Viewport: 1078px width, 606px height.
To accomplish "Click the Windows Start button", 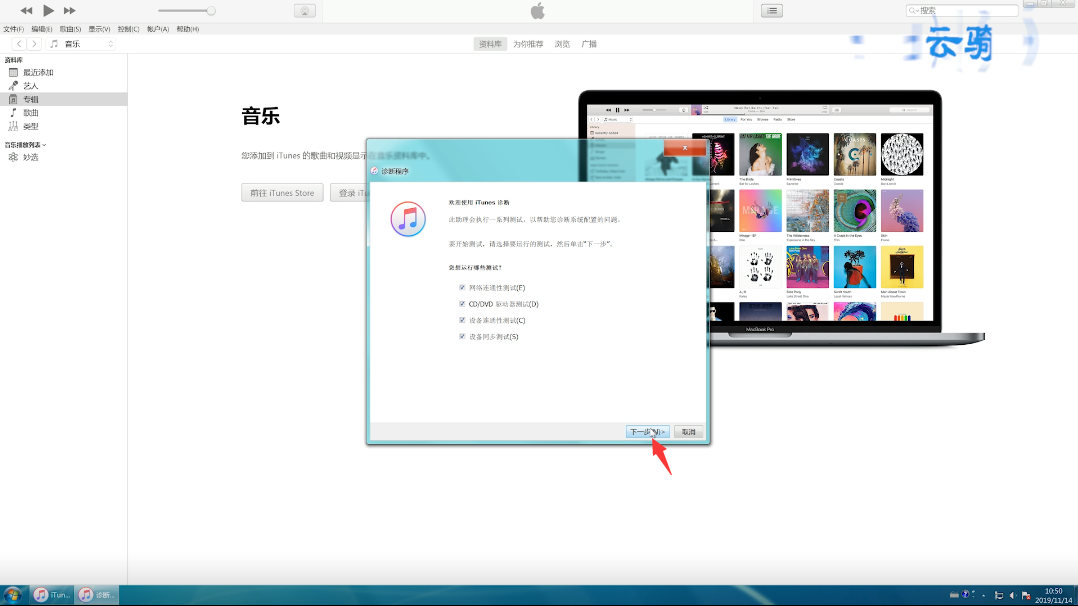I will [x=12, y=595].
